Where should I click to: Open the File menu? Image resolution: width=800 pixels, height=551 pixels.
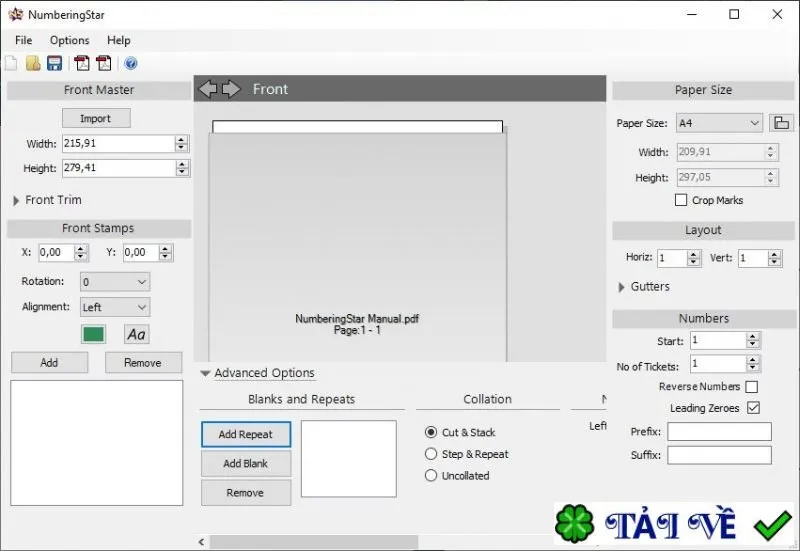23,40
